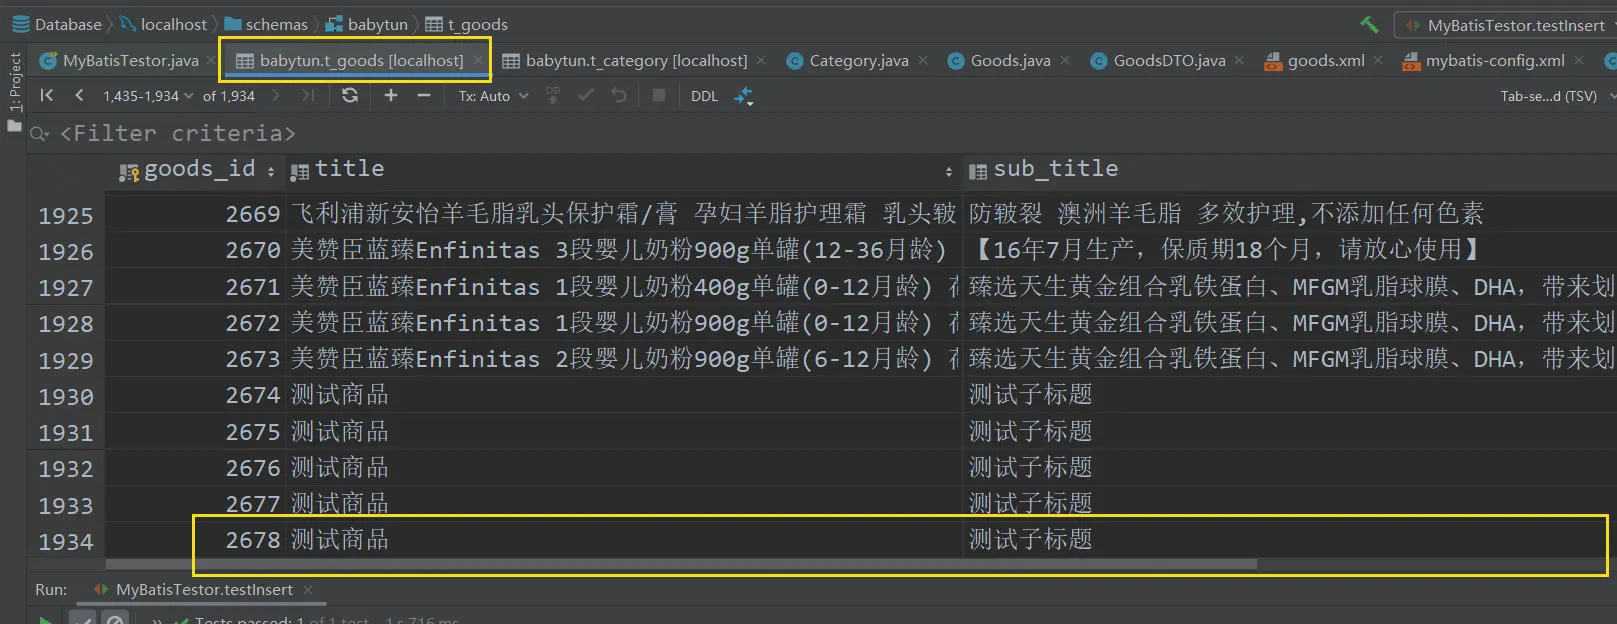This screenshot has height=624, width=1617.
Task: Select goods_id cell 2672
Action: point(195,323)
